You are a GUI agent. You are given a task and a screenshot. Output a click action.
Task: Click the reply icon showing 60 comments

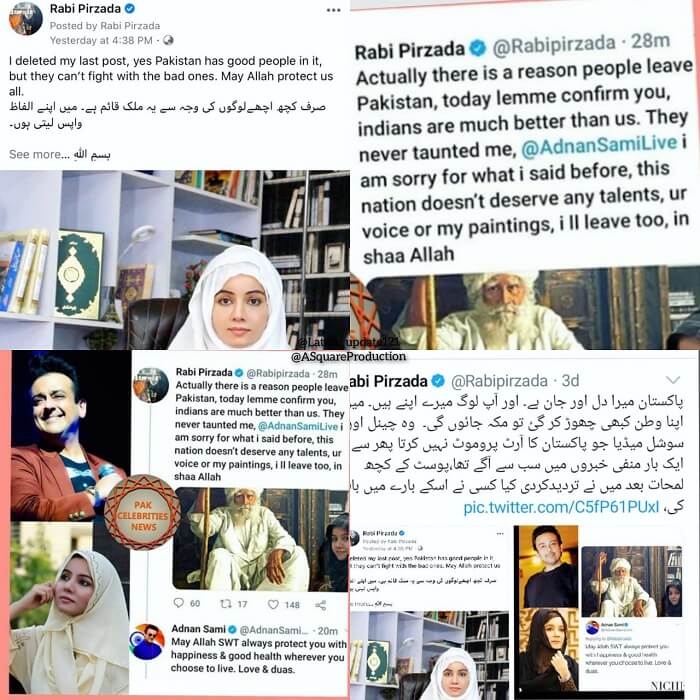tap(179, 603)
